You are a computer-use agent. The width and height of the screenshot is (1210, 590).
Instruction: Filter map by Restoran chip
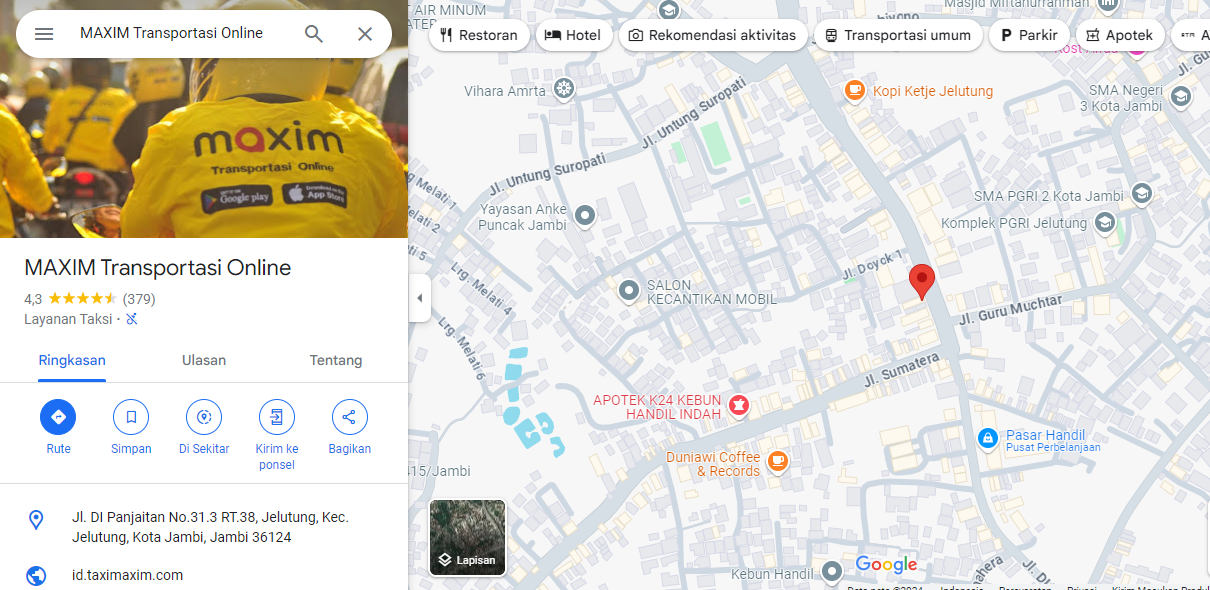480,35
